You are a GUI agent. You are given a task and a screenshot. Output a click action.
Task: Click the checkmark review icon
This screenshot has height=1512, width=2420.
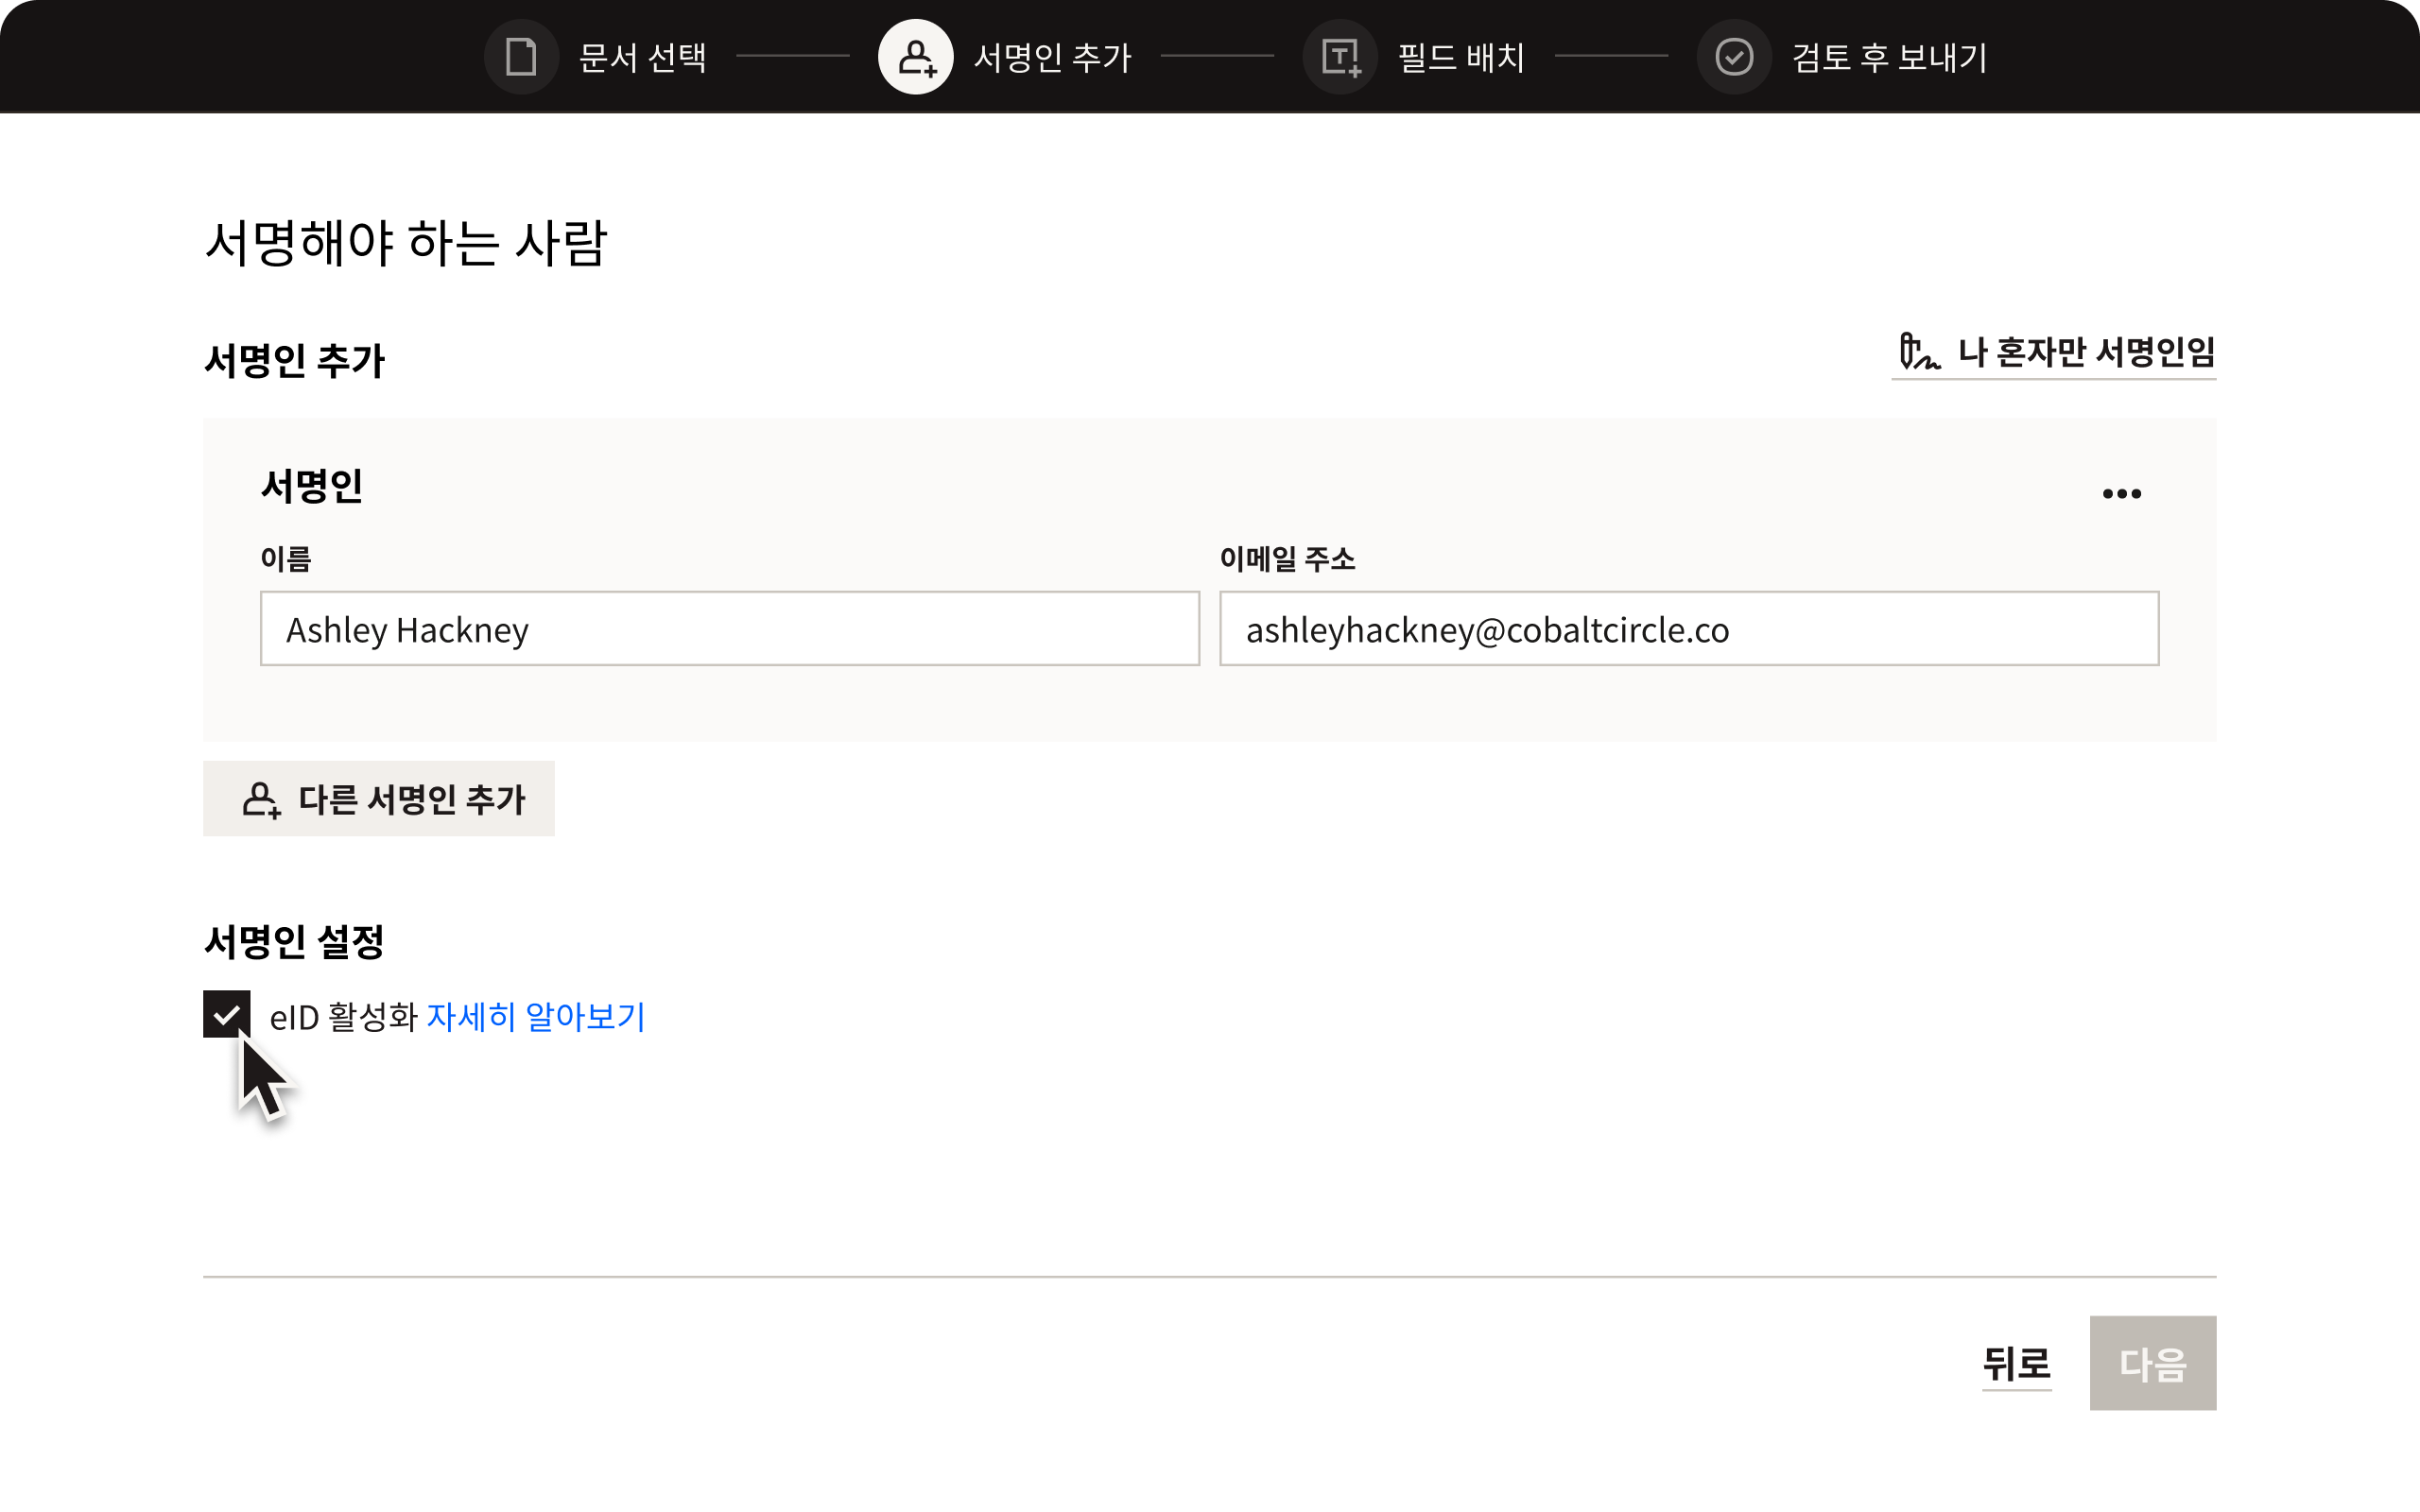pyautogui.click(x=1734, y=57)
